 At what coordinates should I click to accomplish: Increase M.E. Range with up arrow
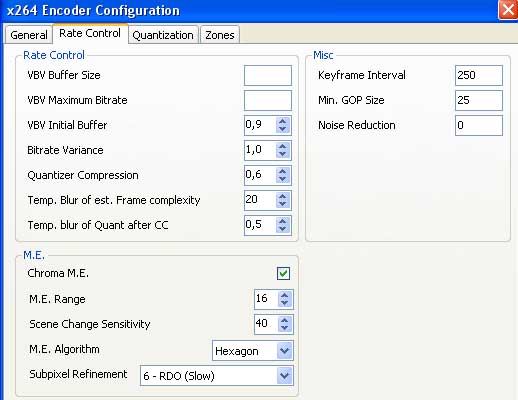(284, 295)
